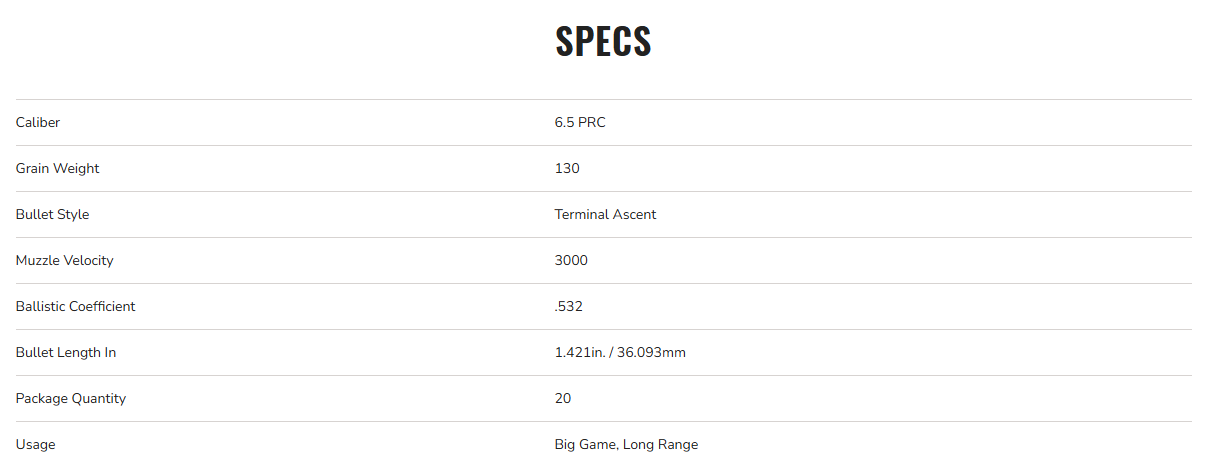The image size is (1215, 473).
Task: Select the 6.5 PRC caliber value
Action: tap(580, 123)
